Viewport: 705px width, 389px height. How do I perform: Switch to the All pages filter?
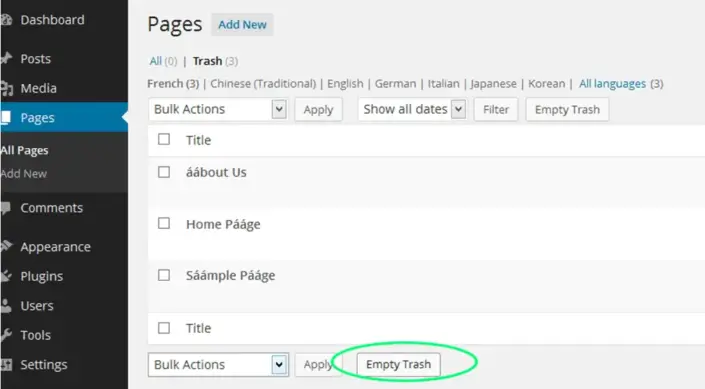point(155,61)
